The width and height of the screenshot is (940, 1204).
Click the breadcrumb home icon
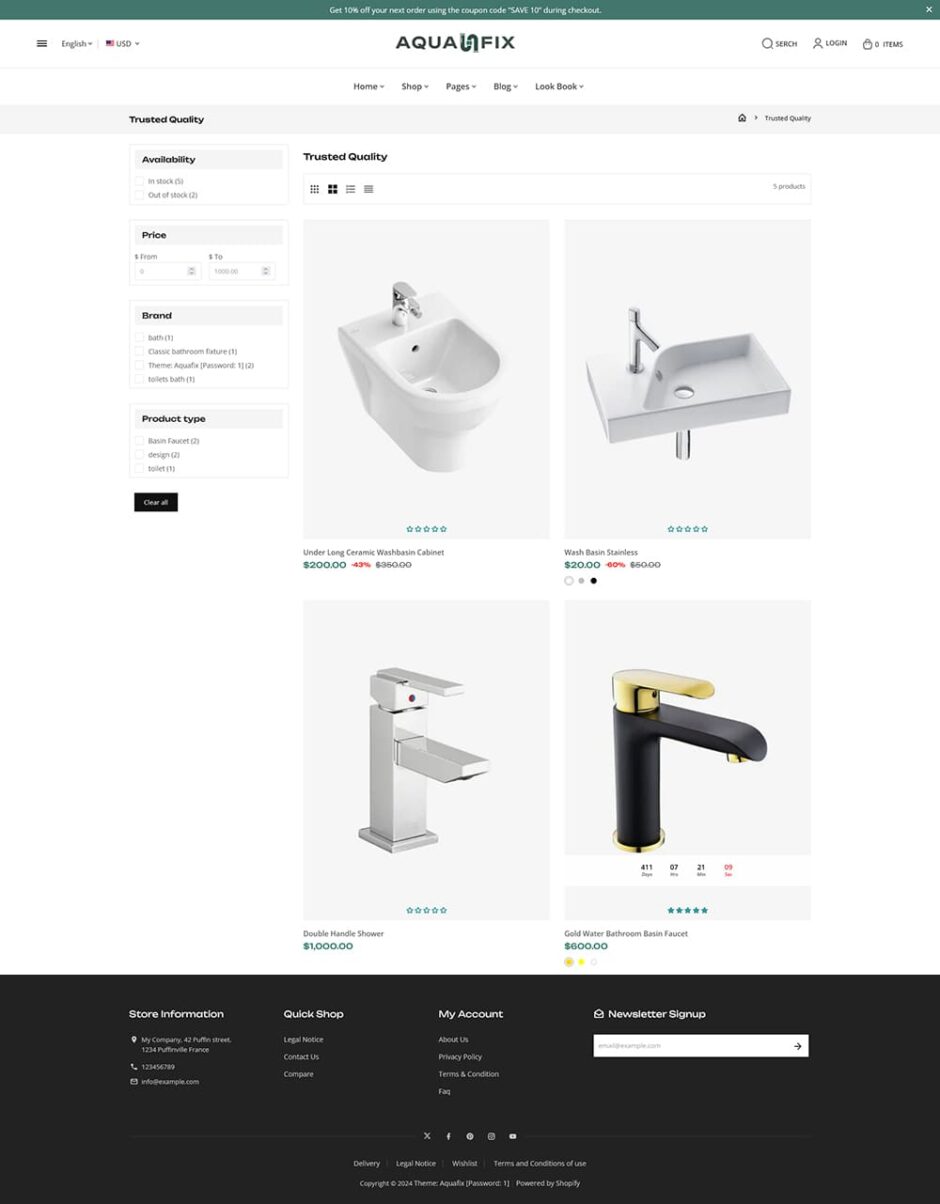tap(742, 118)
